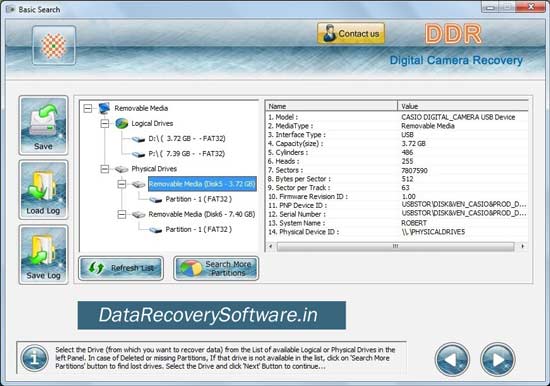Image resolution: width=550 pixels, height=386 pixels.
Task: Collapse the Removable Media root node
Action: 88,108
